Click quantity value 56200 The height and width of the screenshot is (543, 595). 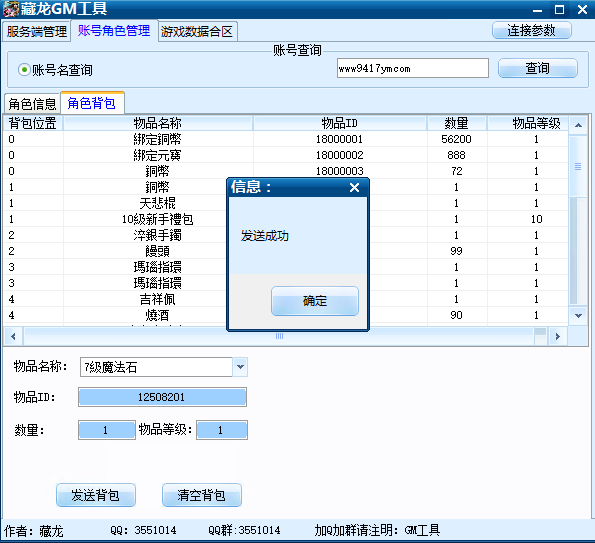pyautogui.click(x=456, y=139)
